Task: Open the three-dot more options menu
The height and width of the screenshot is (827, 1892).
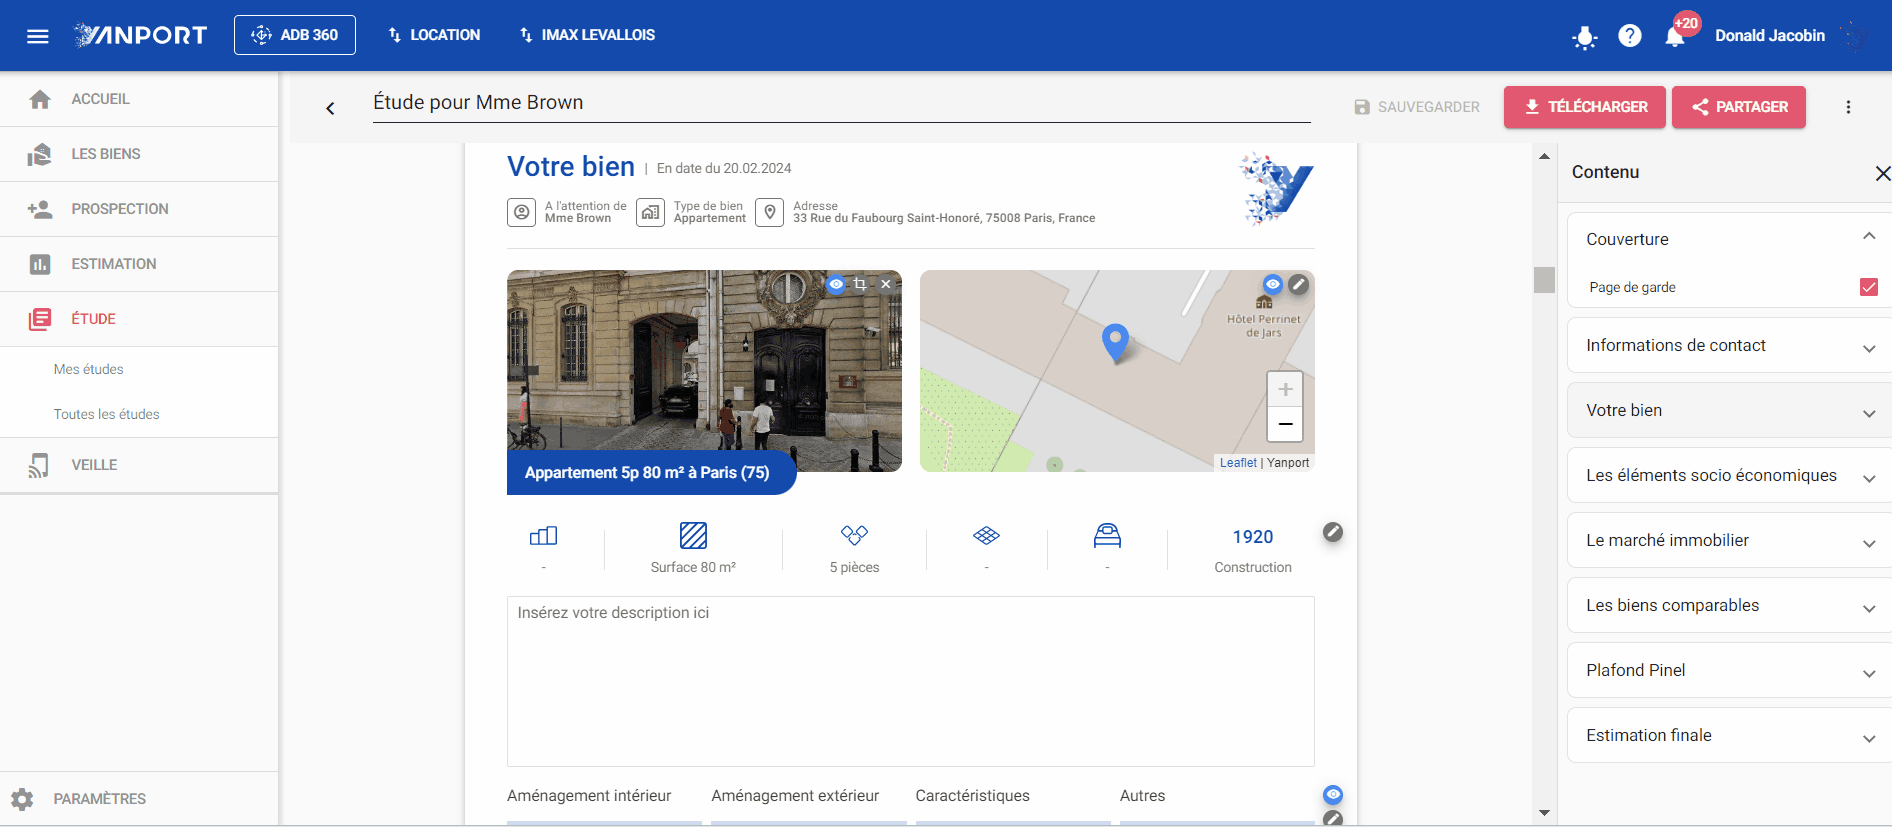Action: (x=1848, y=107)
